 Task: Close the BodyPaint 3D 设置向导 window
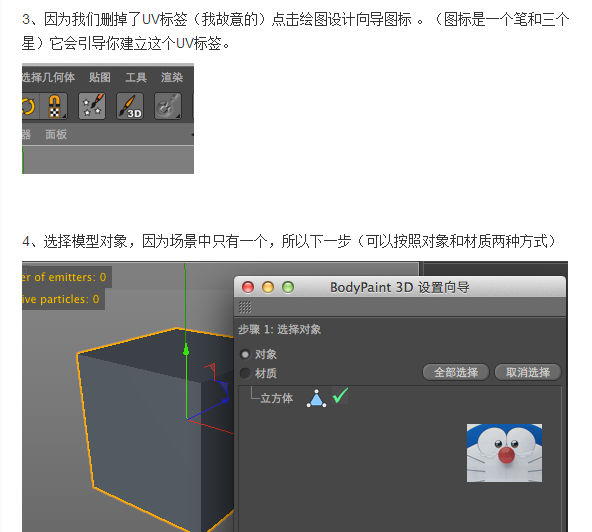(x=248, y=287)
